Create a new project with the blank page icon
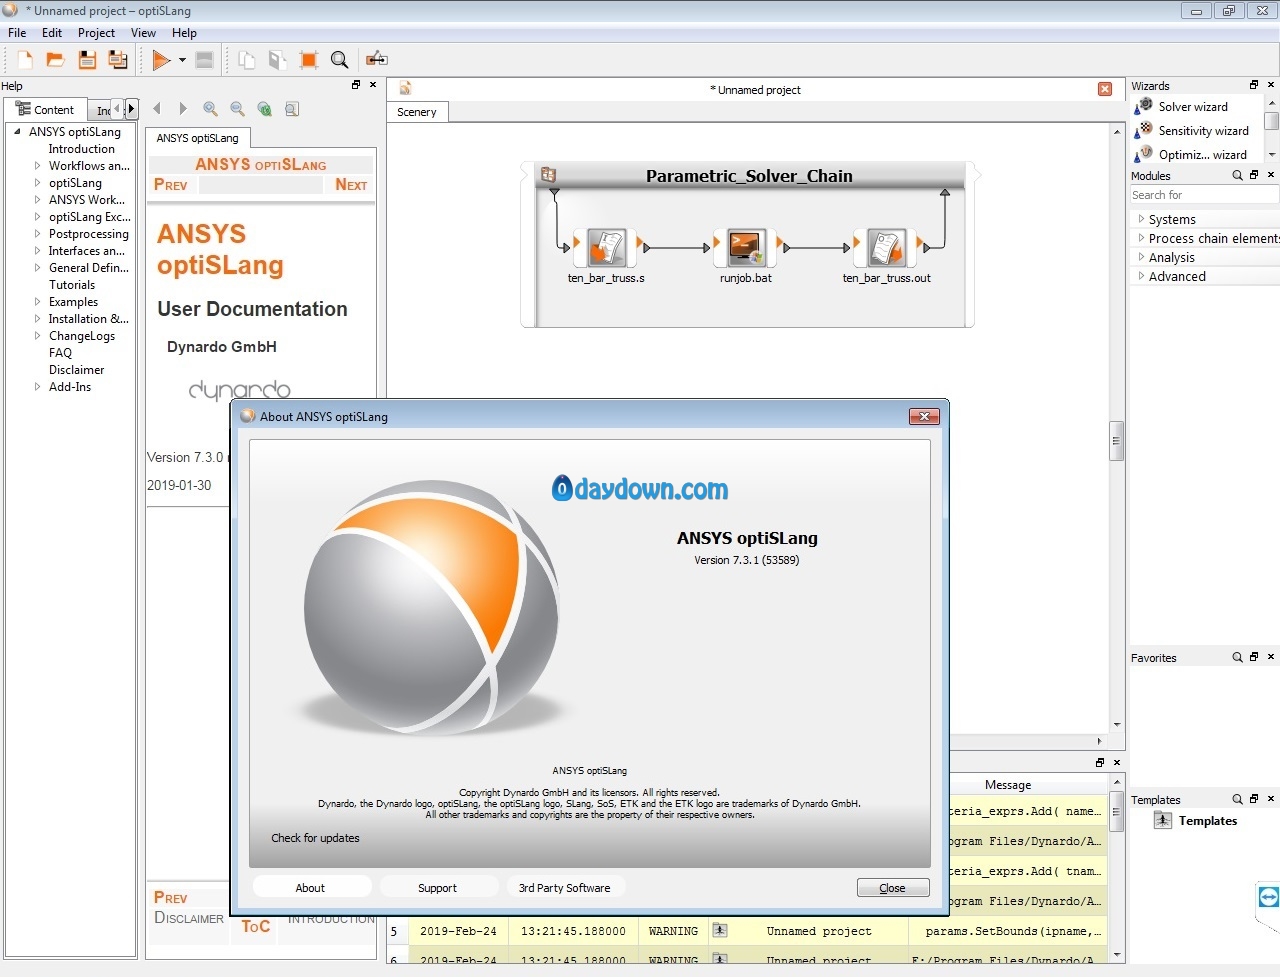This screenshot has height=977, width=1280. point(25,60)
